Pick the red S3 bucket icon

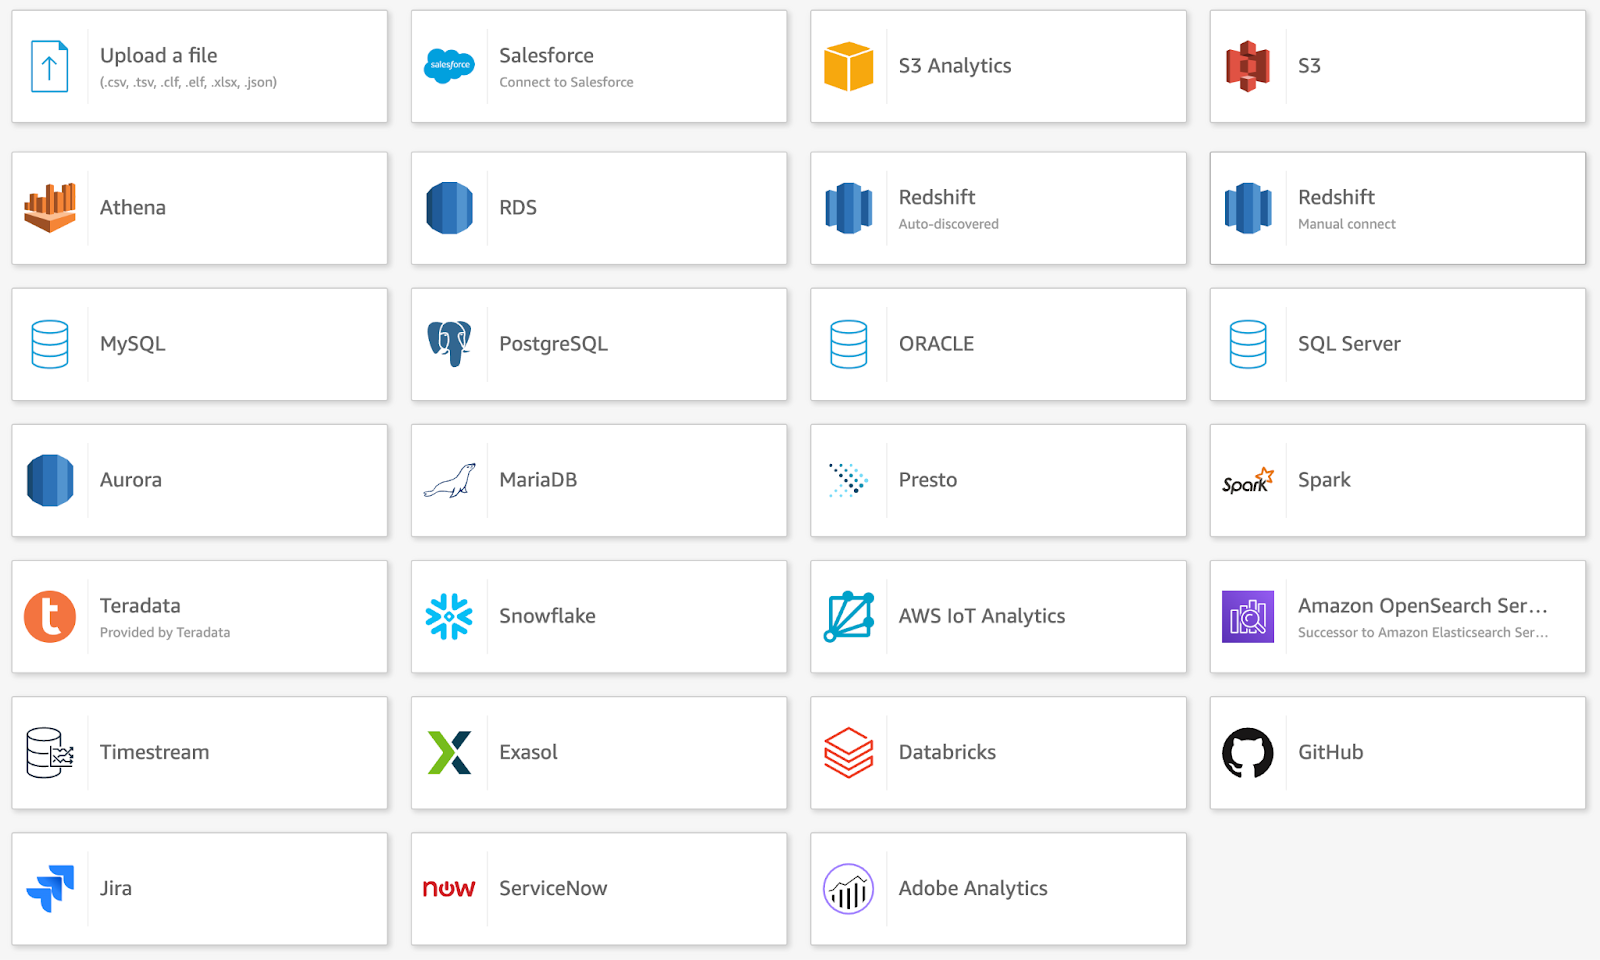click(1248, 66)
